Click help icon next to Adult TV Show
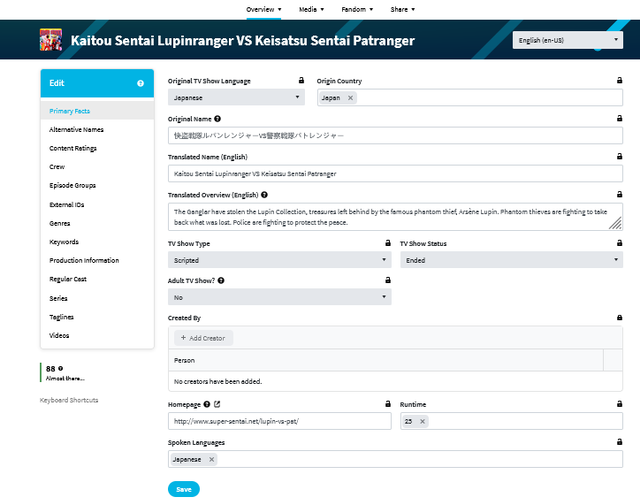 (x=221, y=281)
